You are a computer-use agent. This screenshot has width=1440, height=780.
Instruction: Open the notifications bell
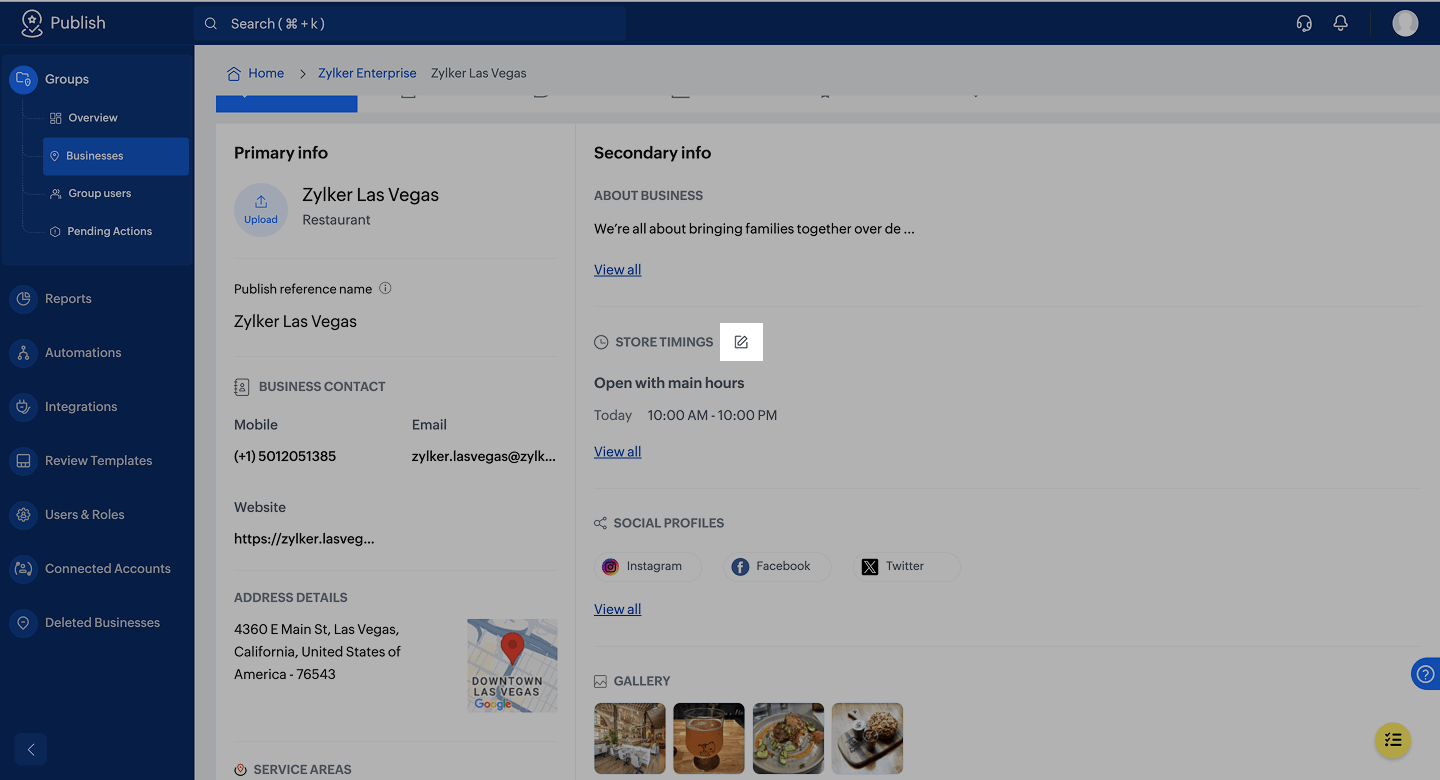1341,23
